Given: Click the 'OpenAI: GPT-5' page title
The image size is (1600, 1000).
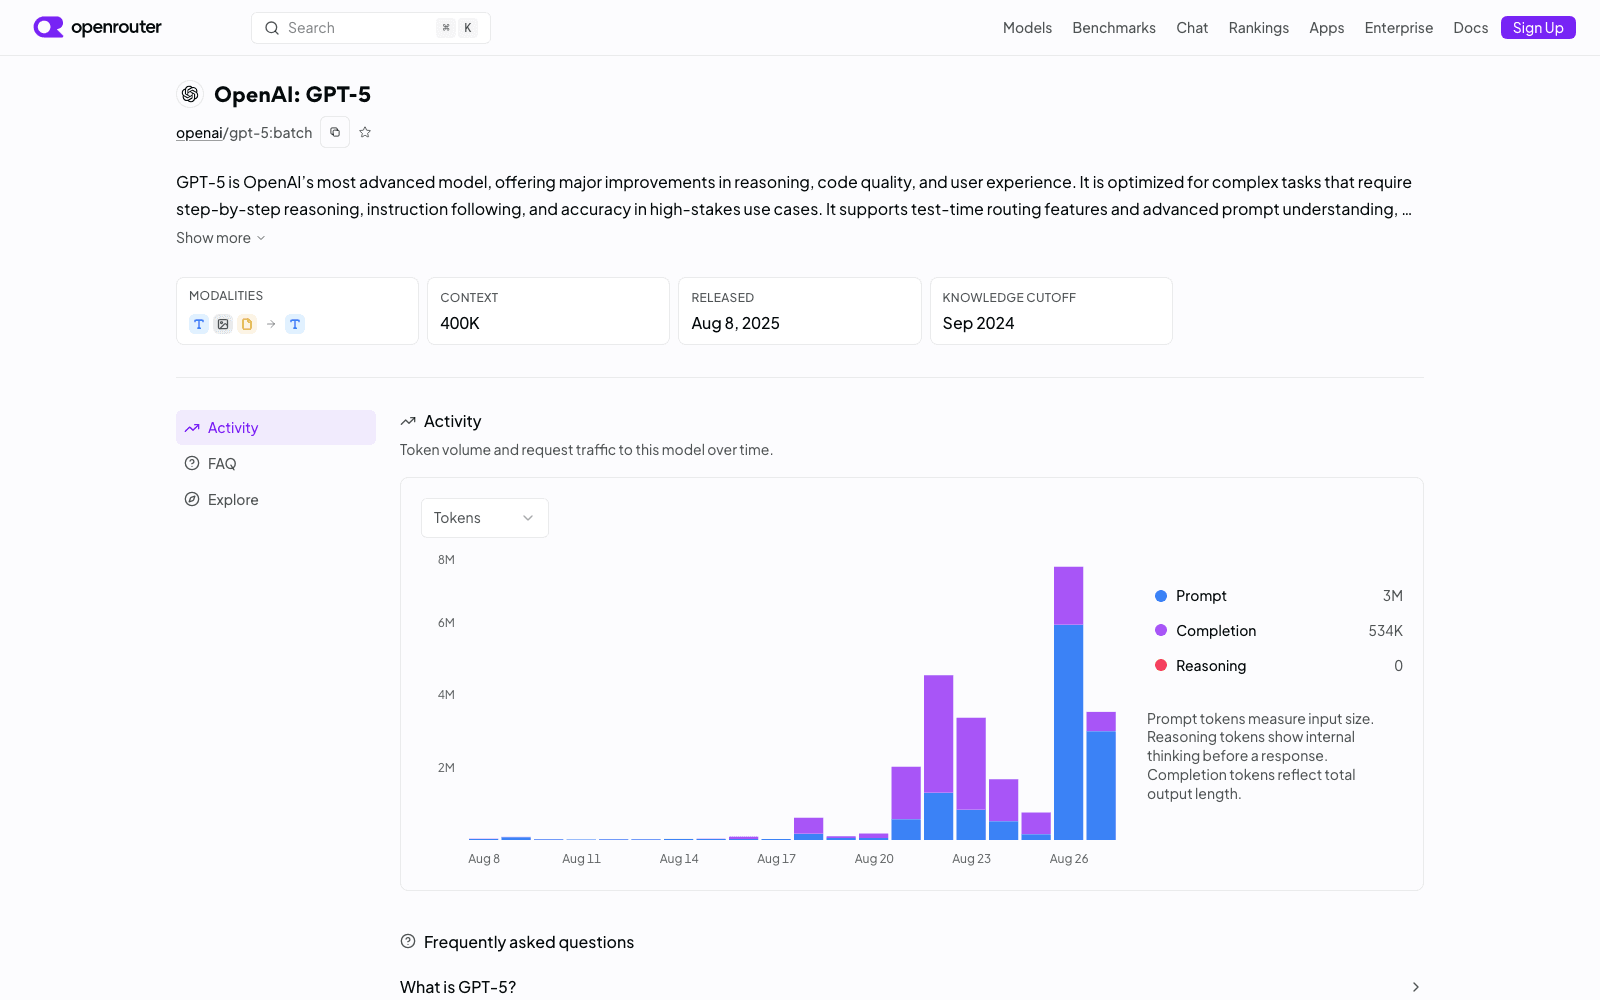Looking at the screenshot, I should (292, 94).
